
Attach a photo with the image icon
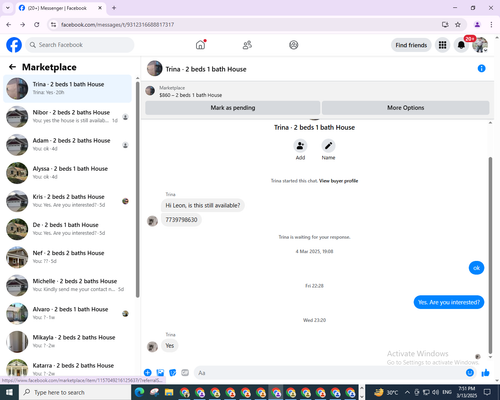click(160, 373)
